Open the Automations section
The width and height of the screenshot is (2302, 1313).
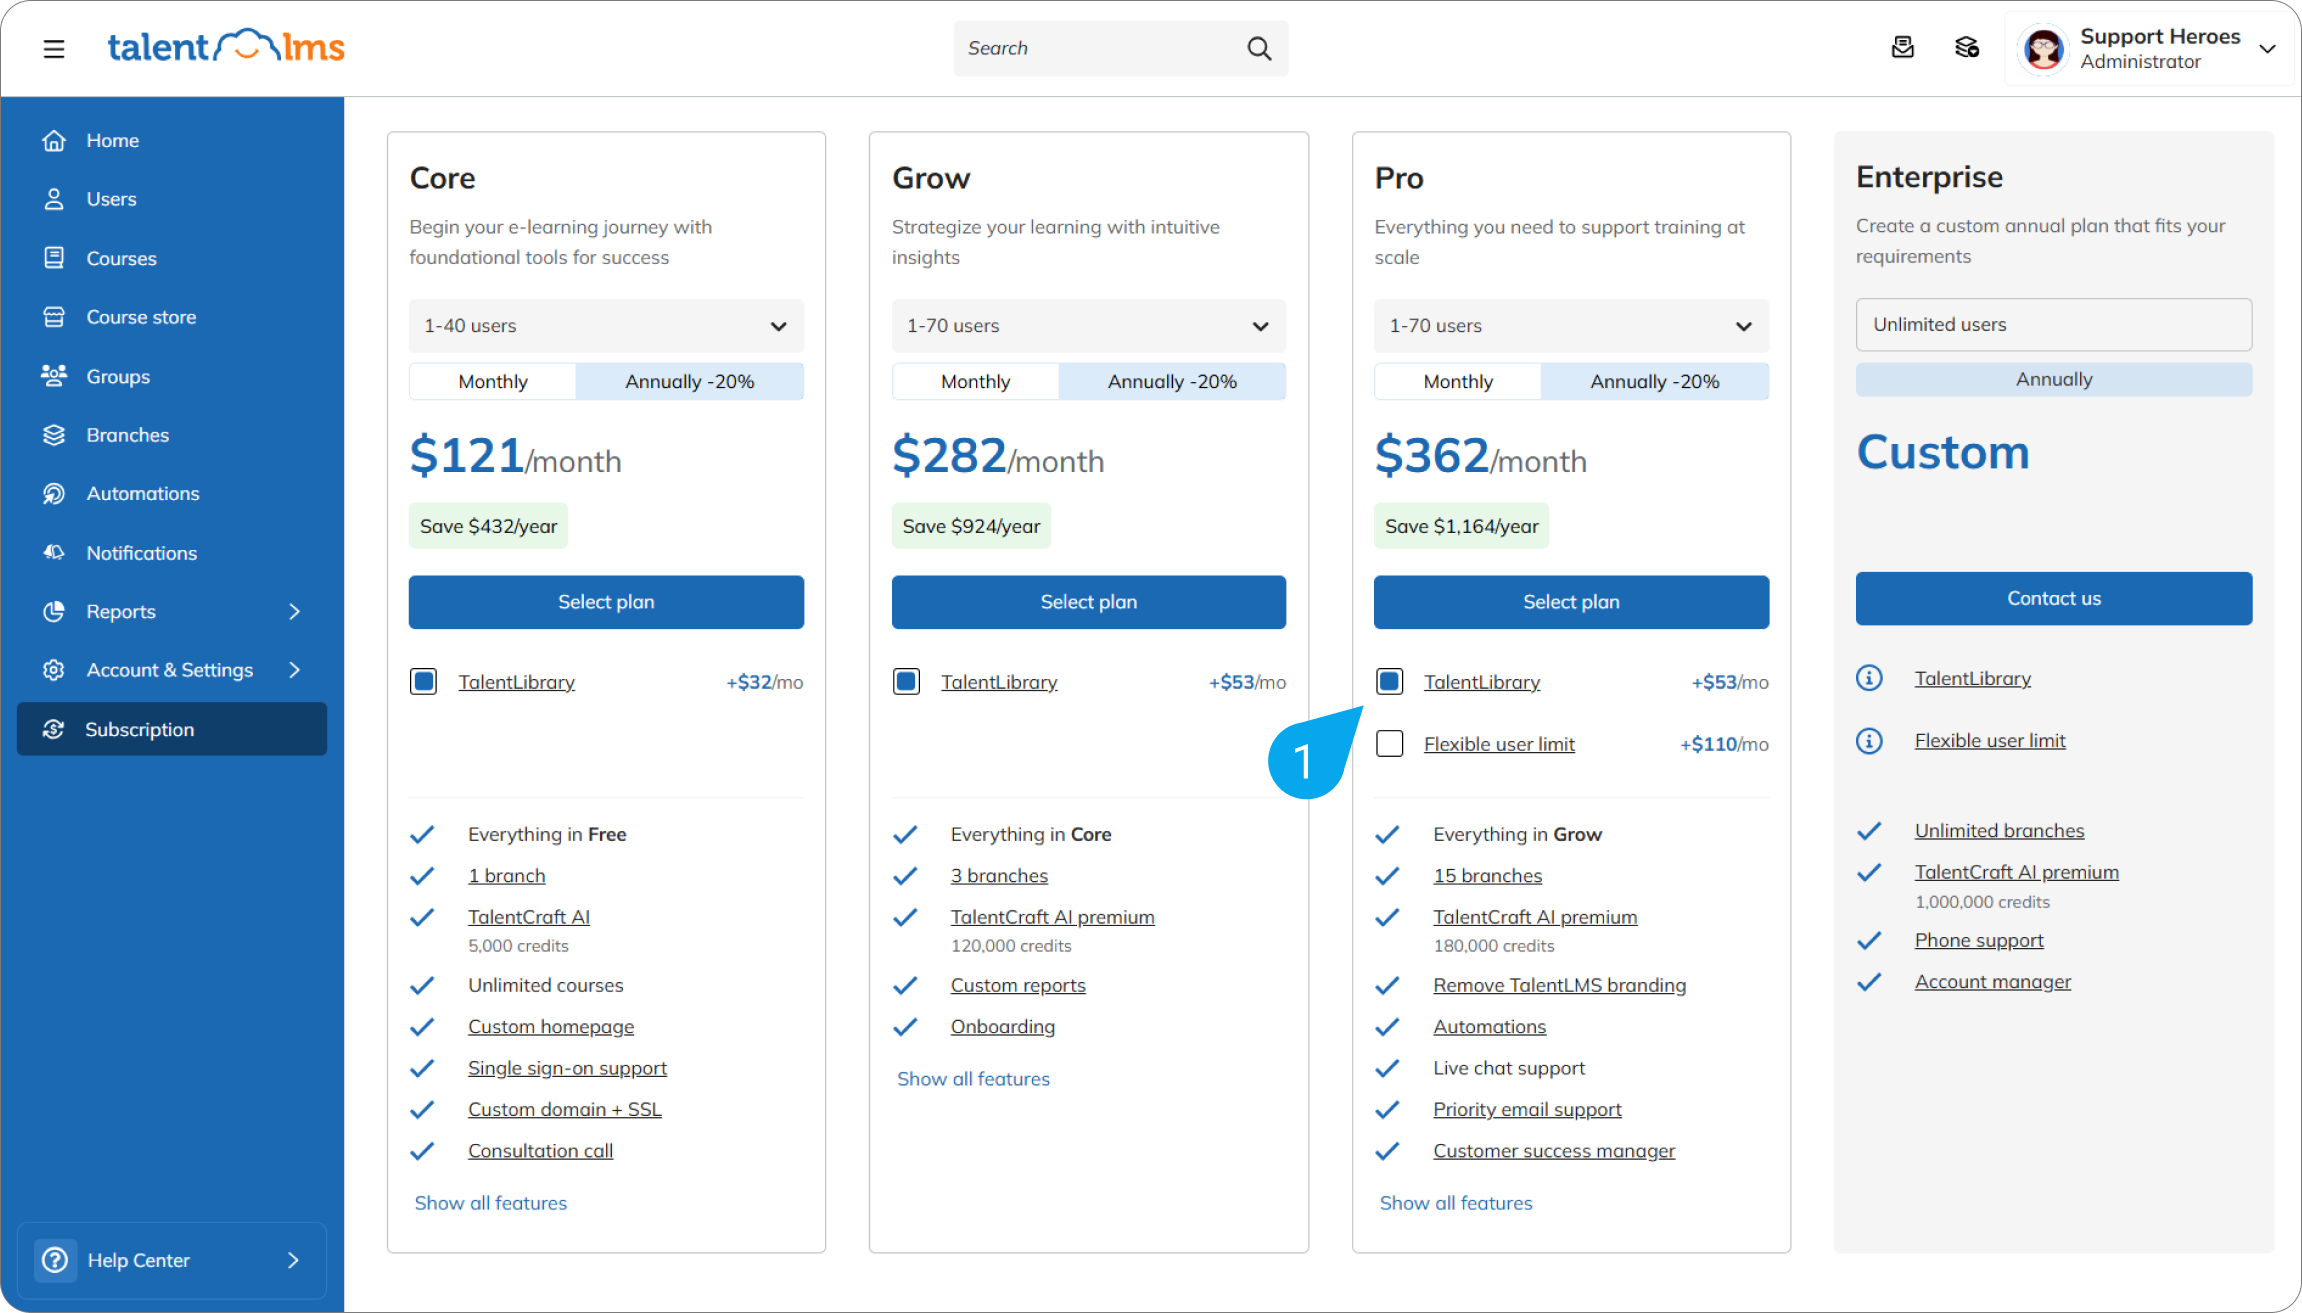pos(142,493)
